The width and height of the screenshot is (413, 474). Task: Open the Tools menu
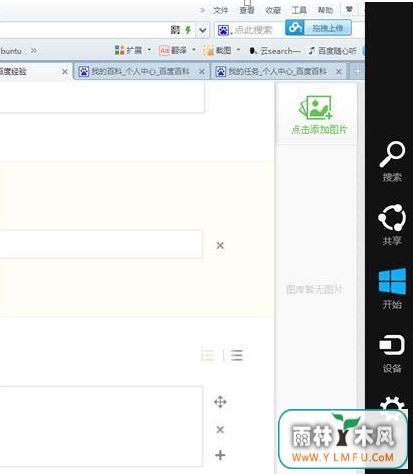299,10
